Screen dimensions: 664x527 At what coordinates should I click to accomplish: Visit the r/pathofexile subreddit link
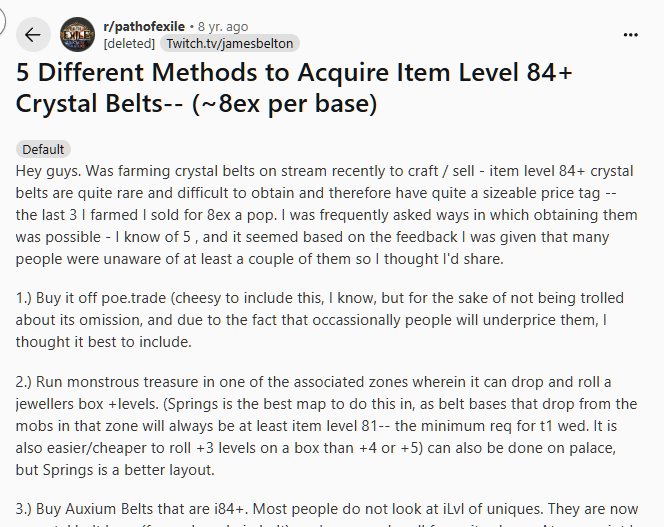(144, 27)
